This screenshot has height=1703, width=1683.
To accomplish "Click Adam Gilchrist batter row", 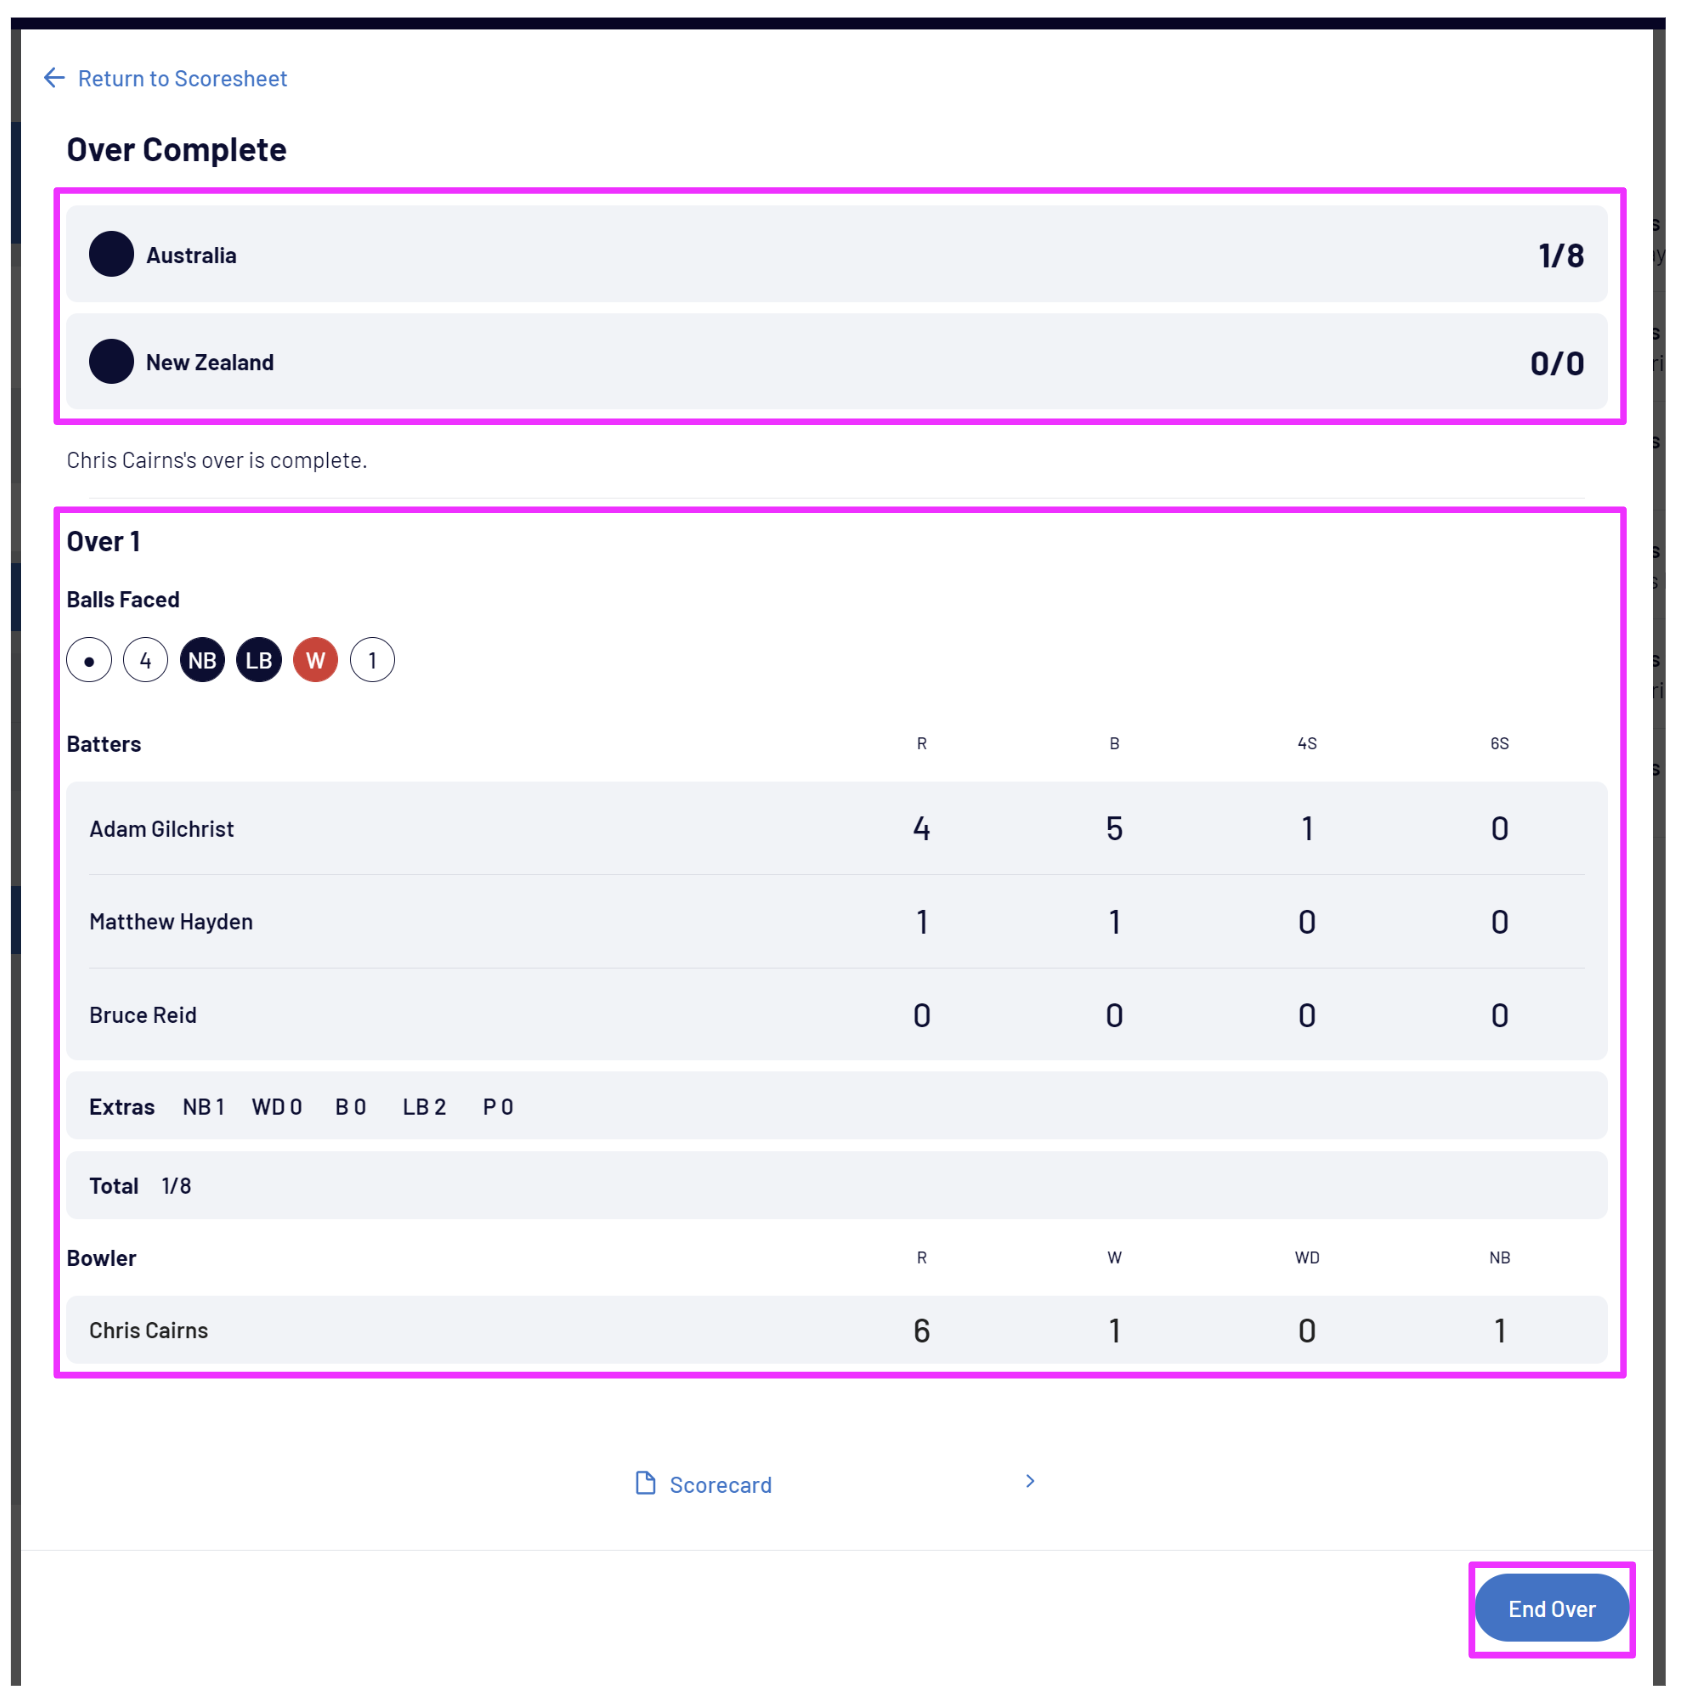I will (x=836, y=829).
